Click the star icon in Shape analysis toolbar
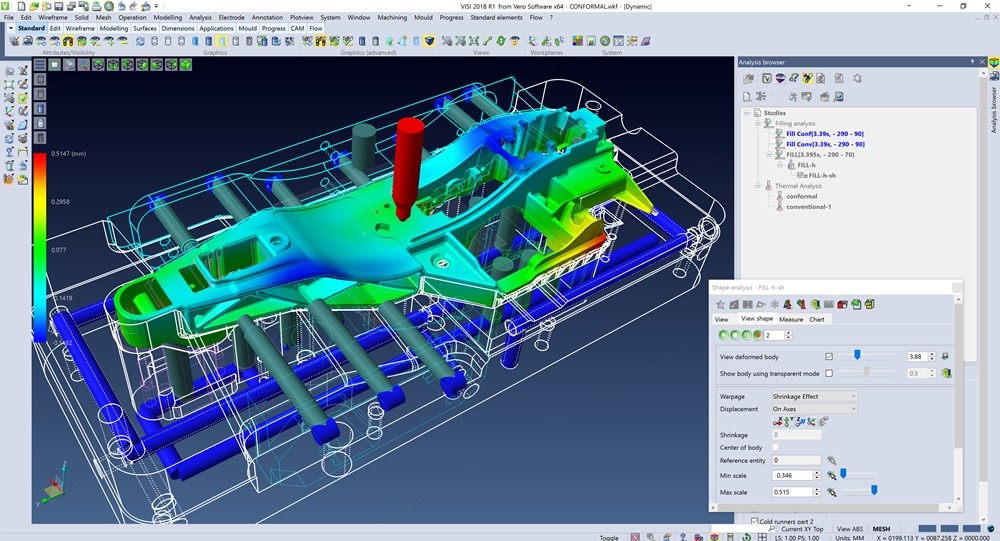This screenshot has width=1000, height=541. click(x=720, y=304)
